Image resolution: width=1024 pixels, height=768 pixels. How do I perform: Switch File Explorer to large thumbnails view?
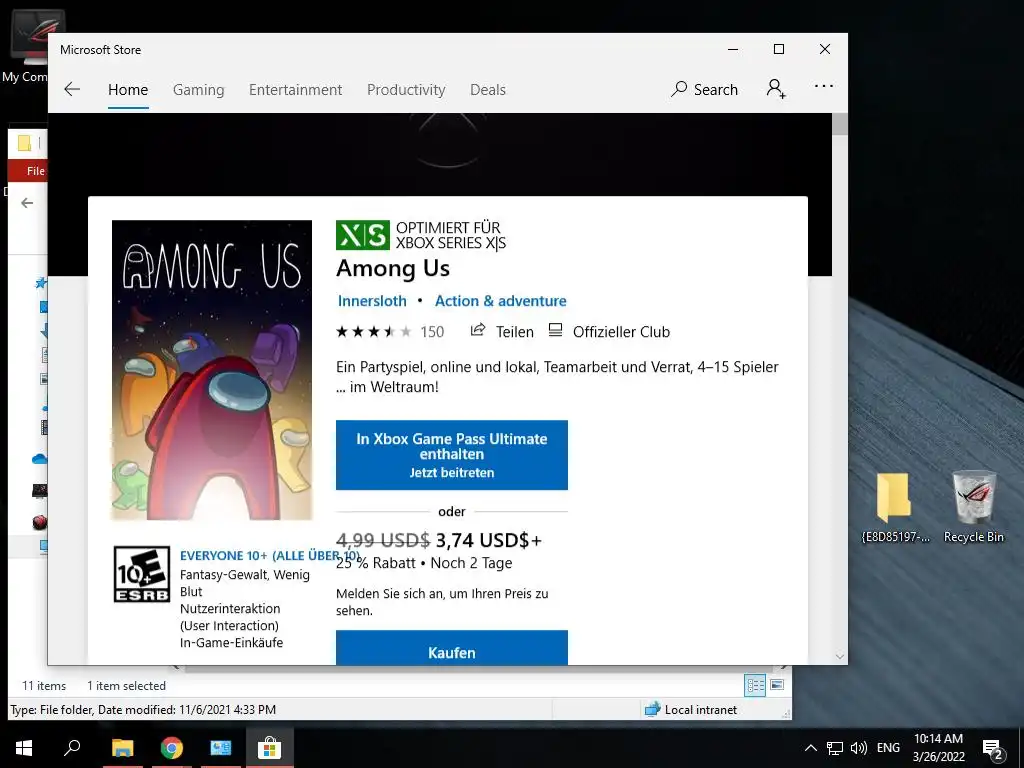click(777, 685)
